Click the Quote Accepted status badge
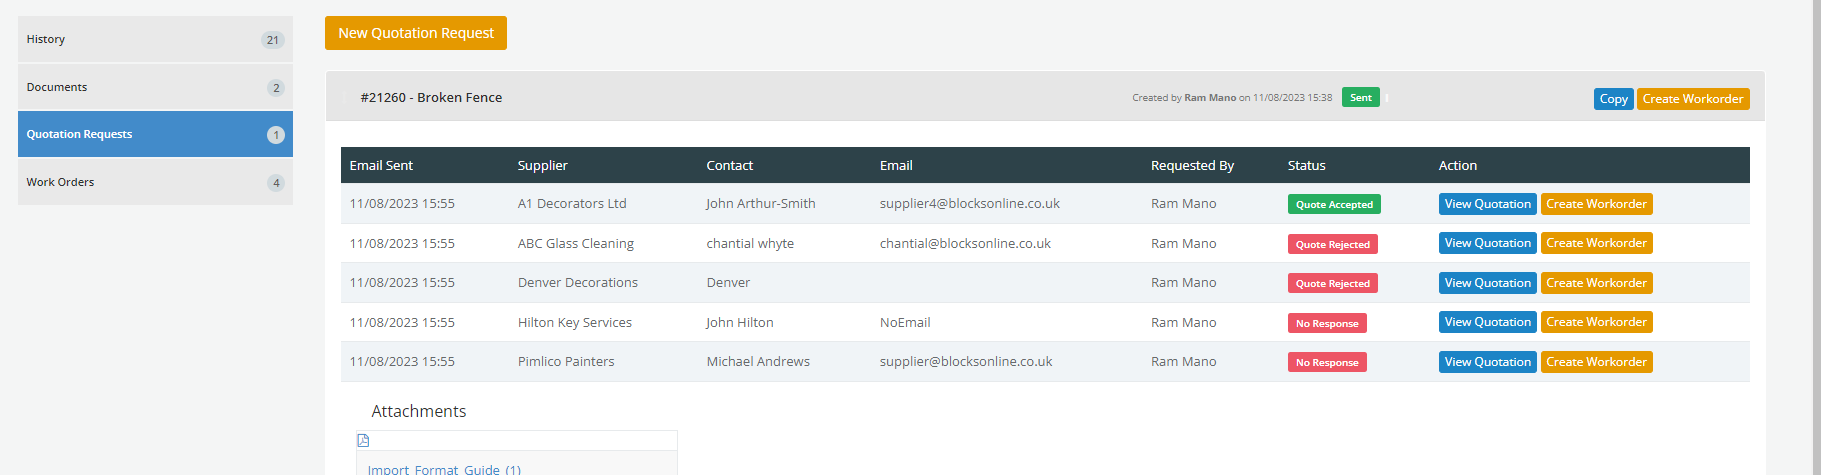The image size is (1821, 475). (x=1334, y=204)
